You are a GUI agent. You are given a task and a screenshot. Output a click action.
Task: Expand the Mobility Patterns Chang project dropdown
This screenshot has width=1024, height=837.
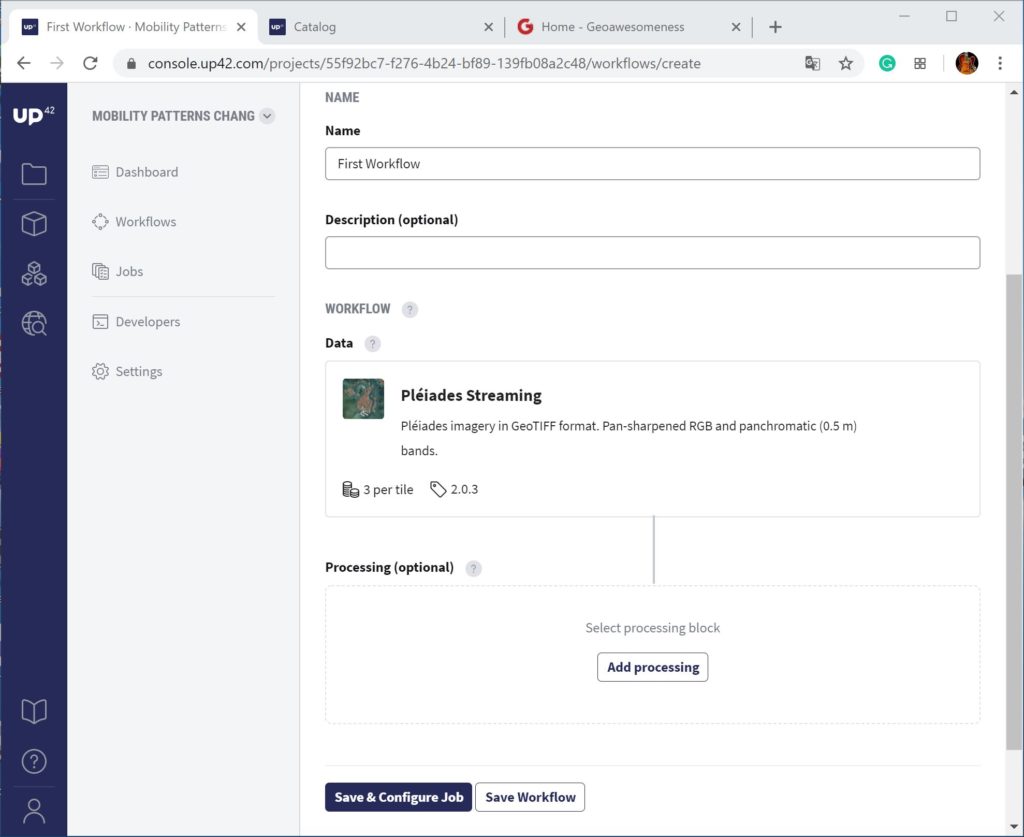tap(267, 116)
